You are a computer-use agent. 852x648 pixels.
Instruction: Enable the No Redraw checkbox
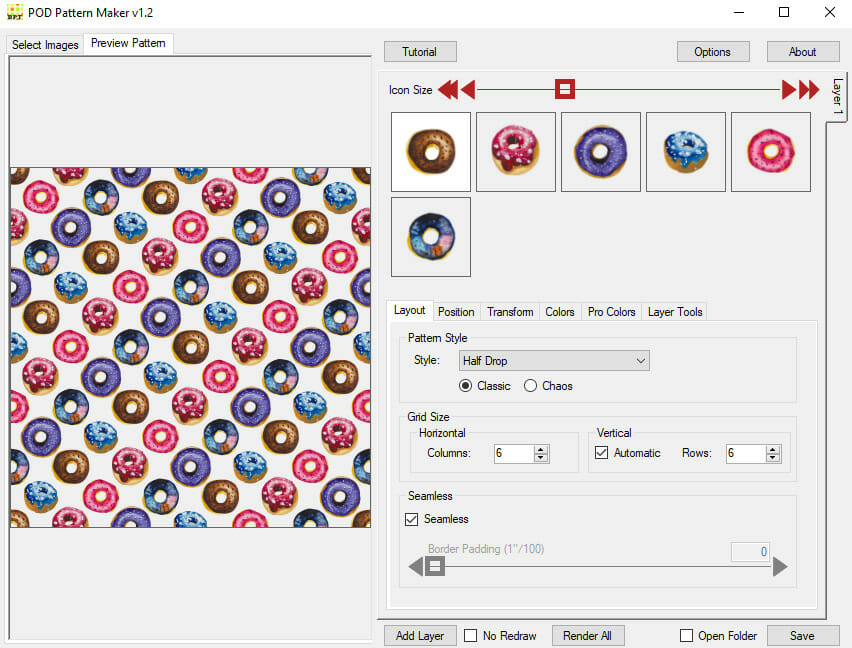pos(471,636)
